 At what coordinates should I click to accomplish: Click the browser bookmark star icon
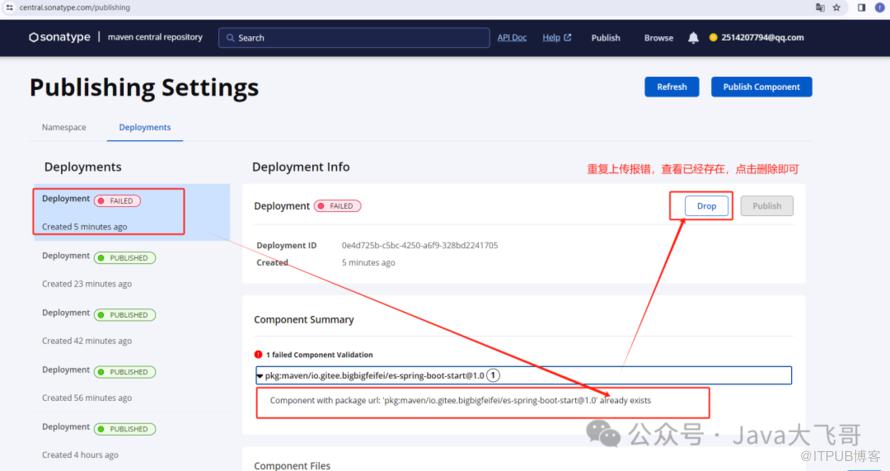(x=837, y=7)
